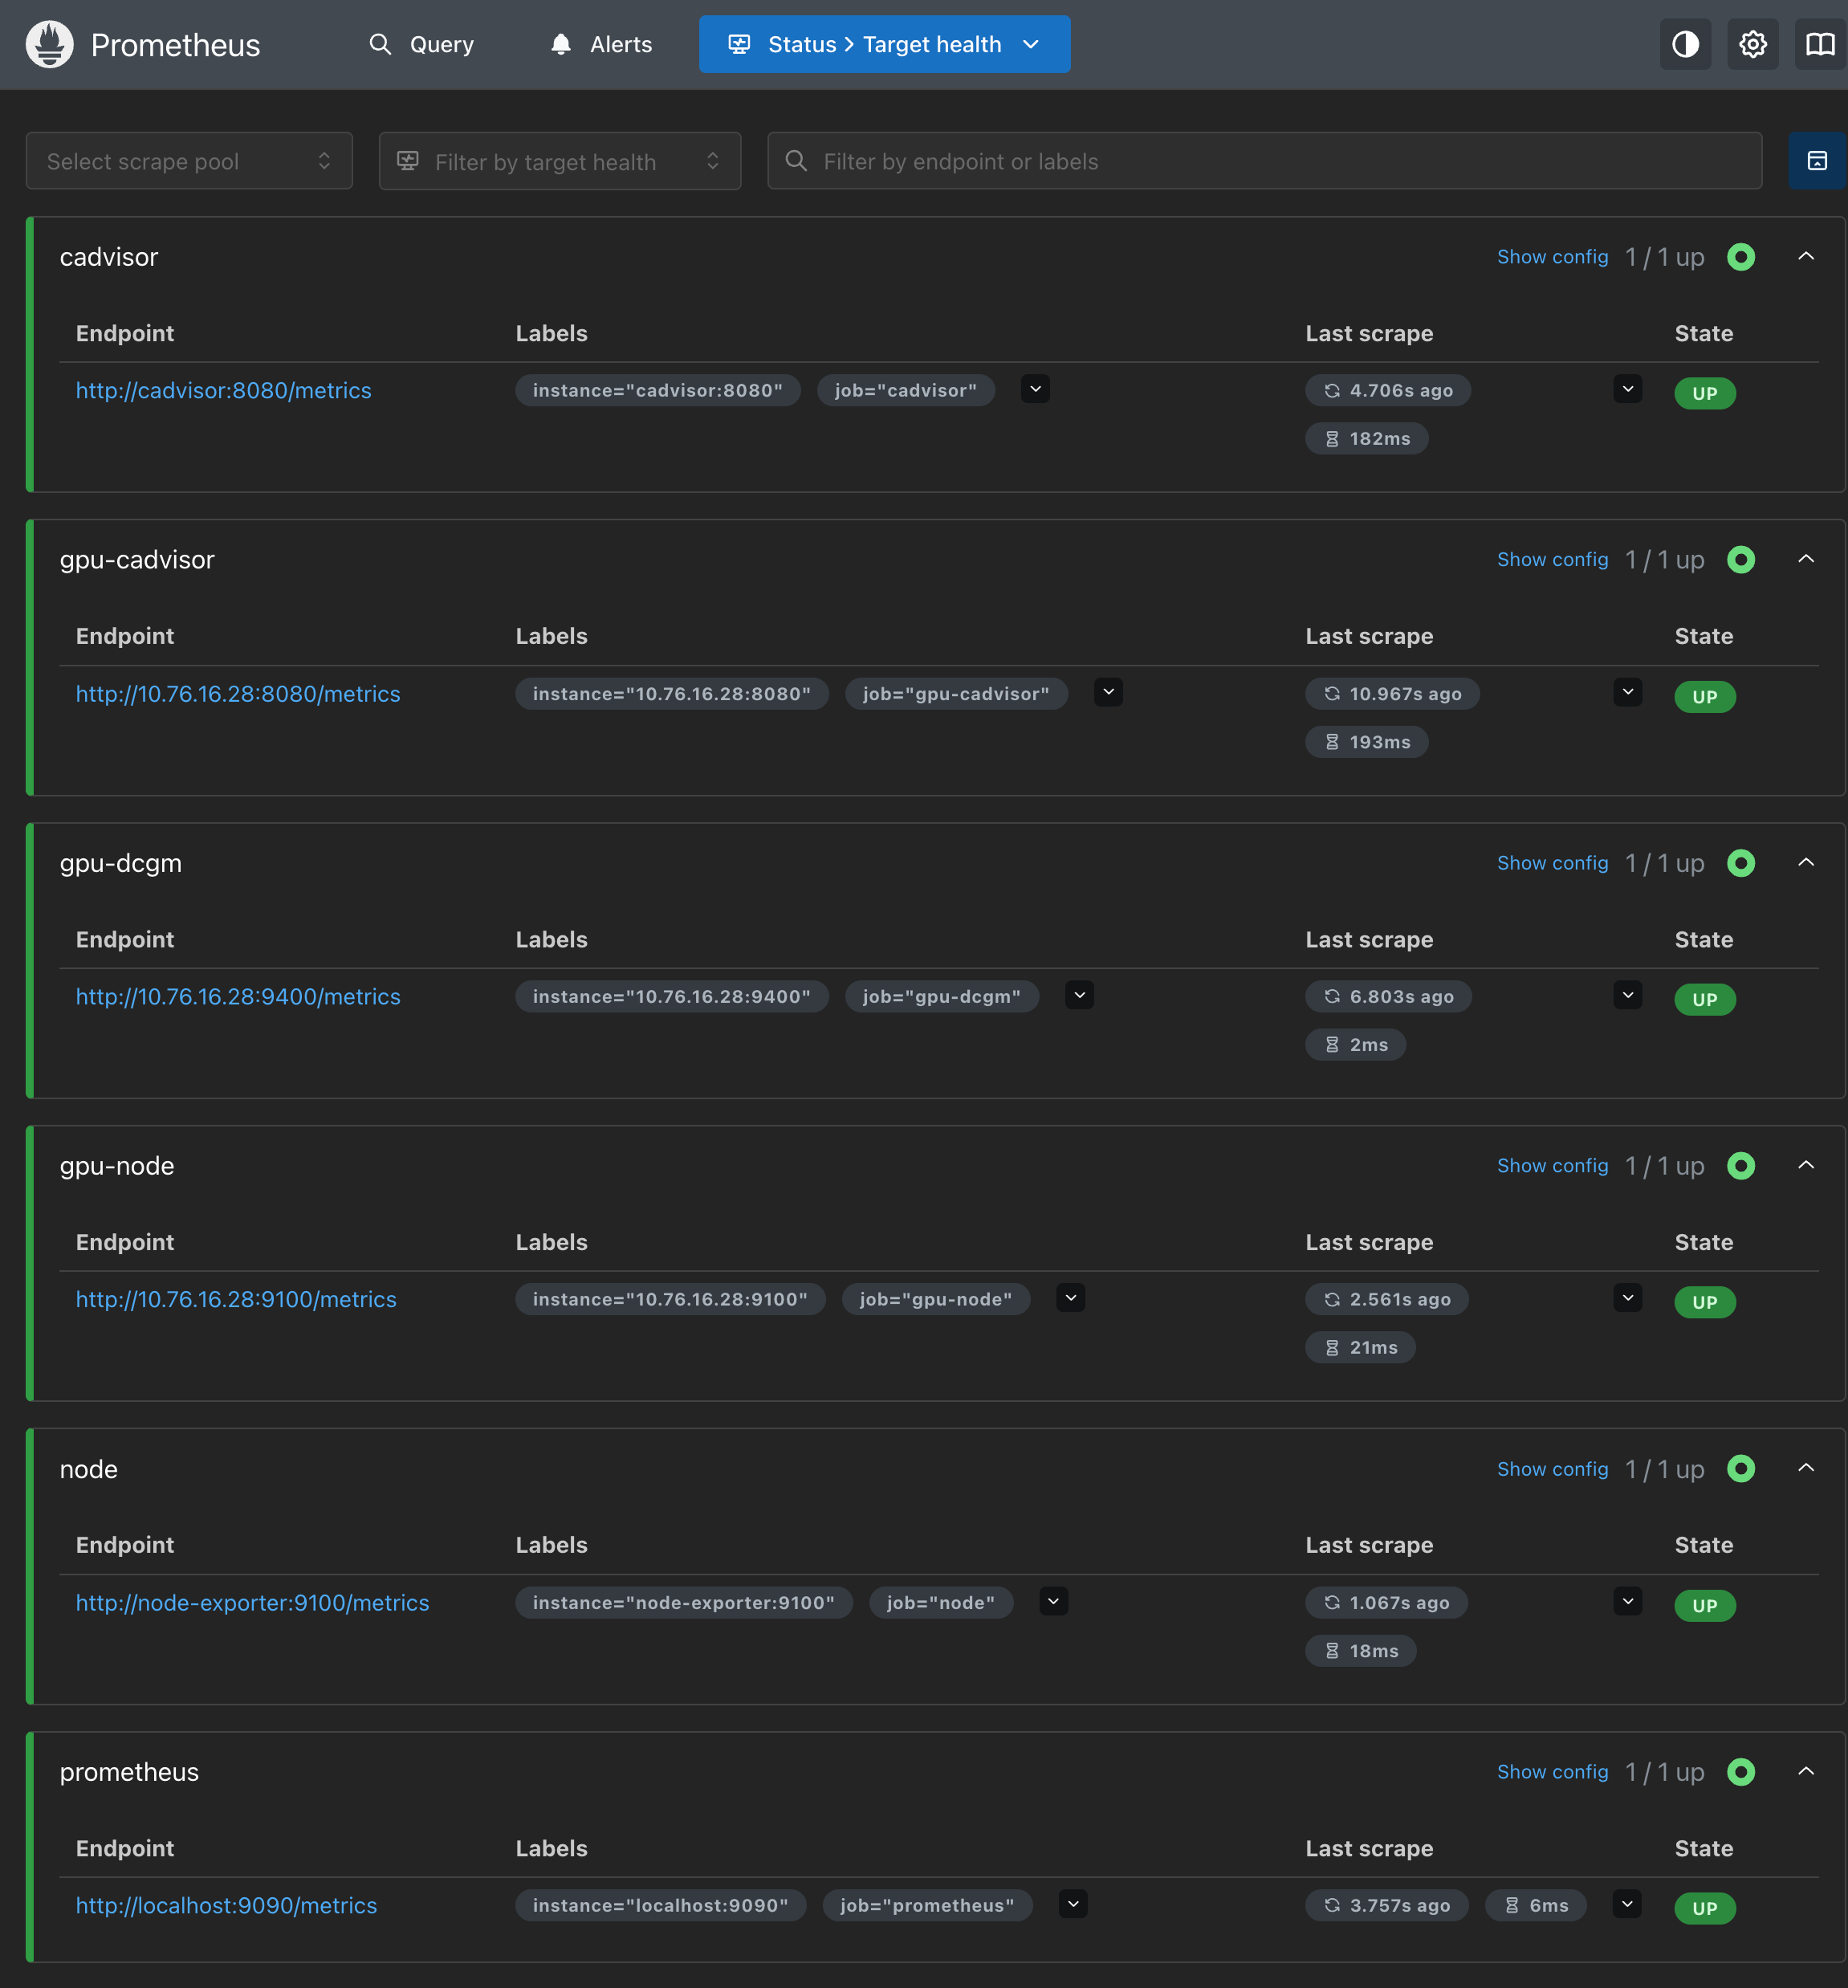Click the collapse-all pools button
Viewport: 1848px width, 1988px height.
tap(1817, 160)
